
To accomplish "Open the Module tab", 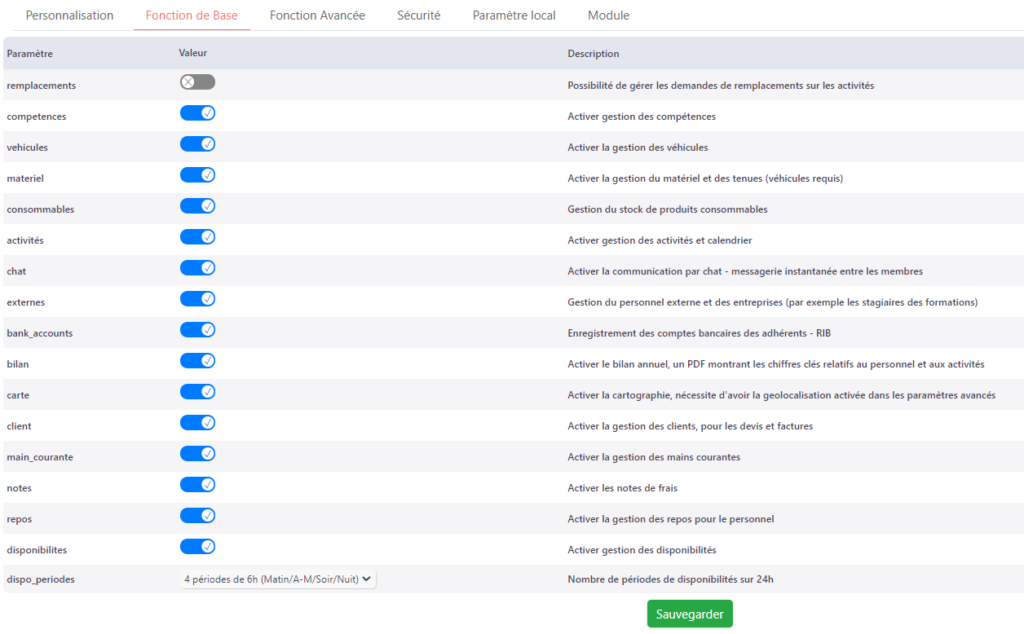I will click(608, 15).
